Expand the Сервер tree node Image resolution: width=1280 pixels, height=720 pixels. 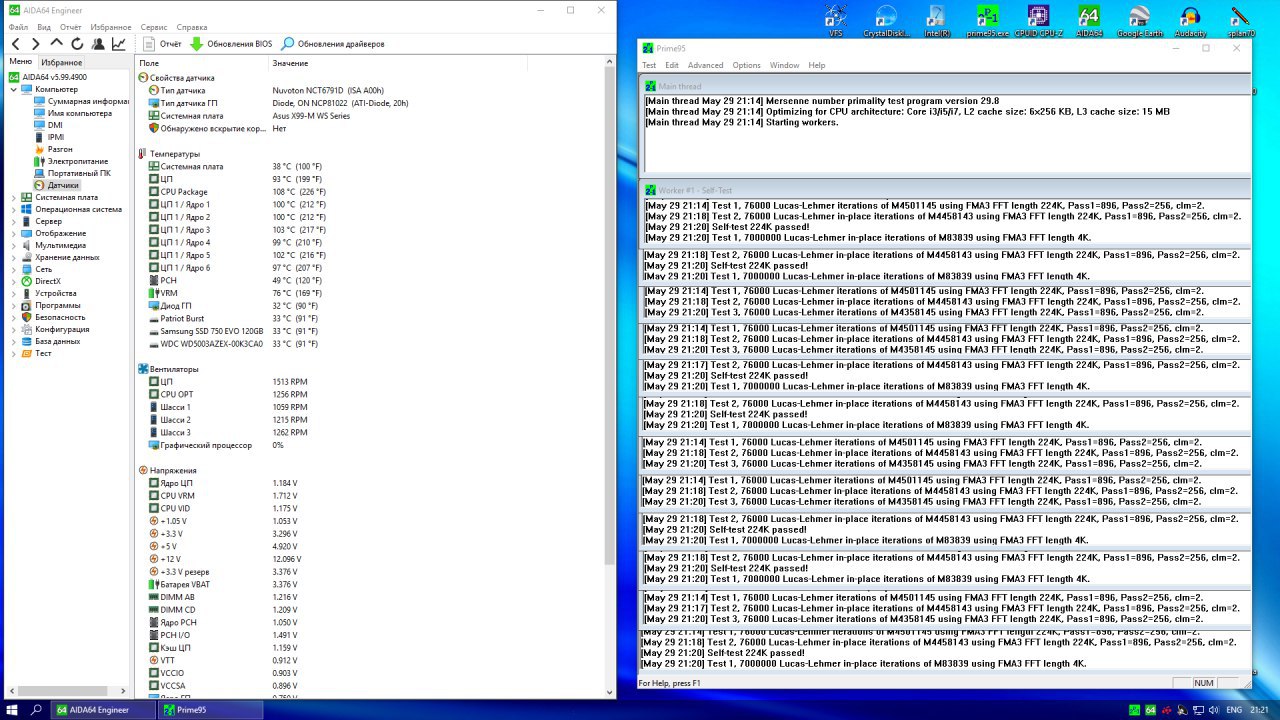14,221
